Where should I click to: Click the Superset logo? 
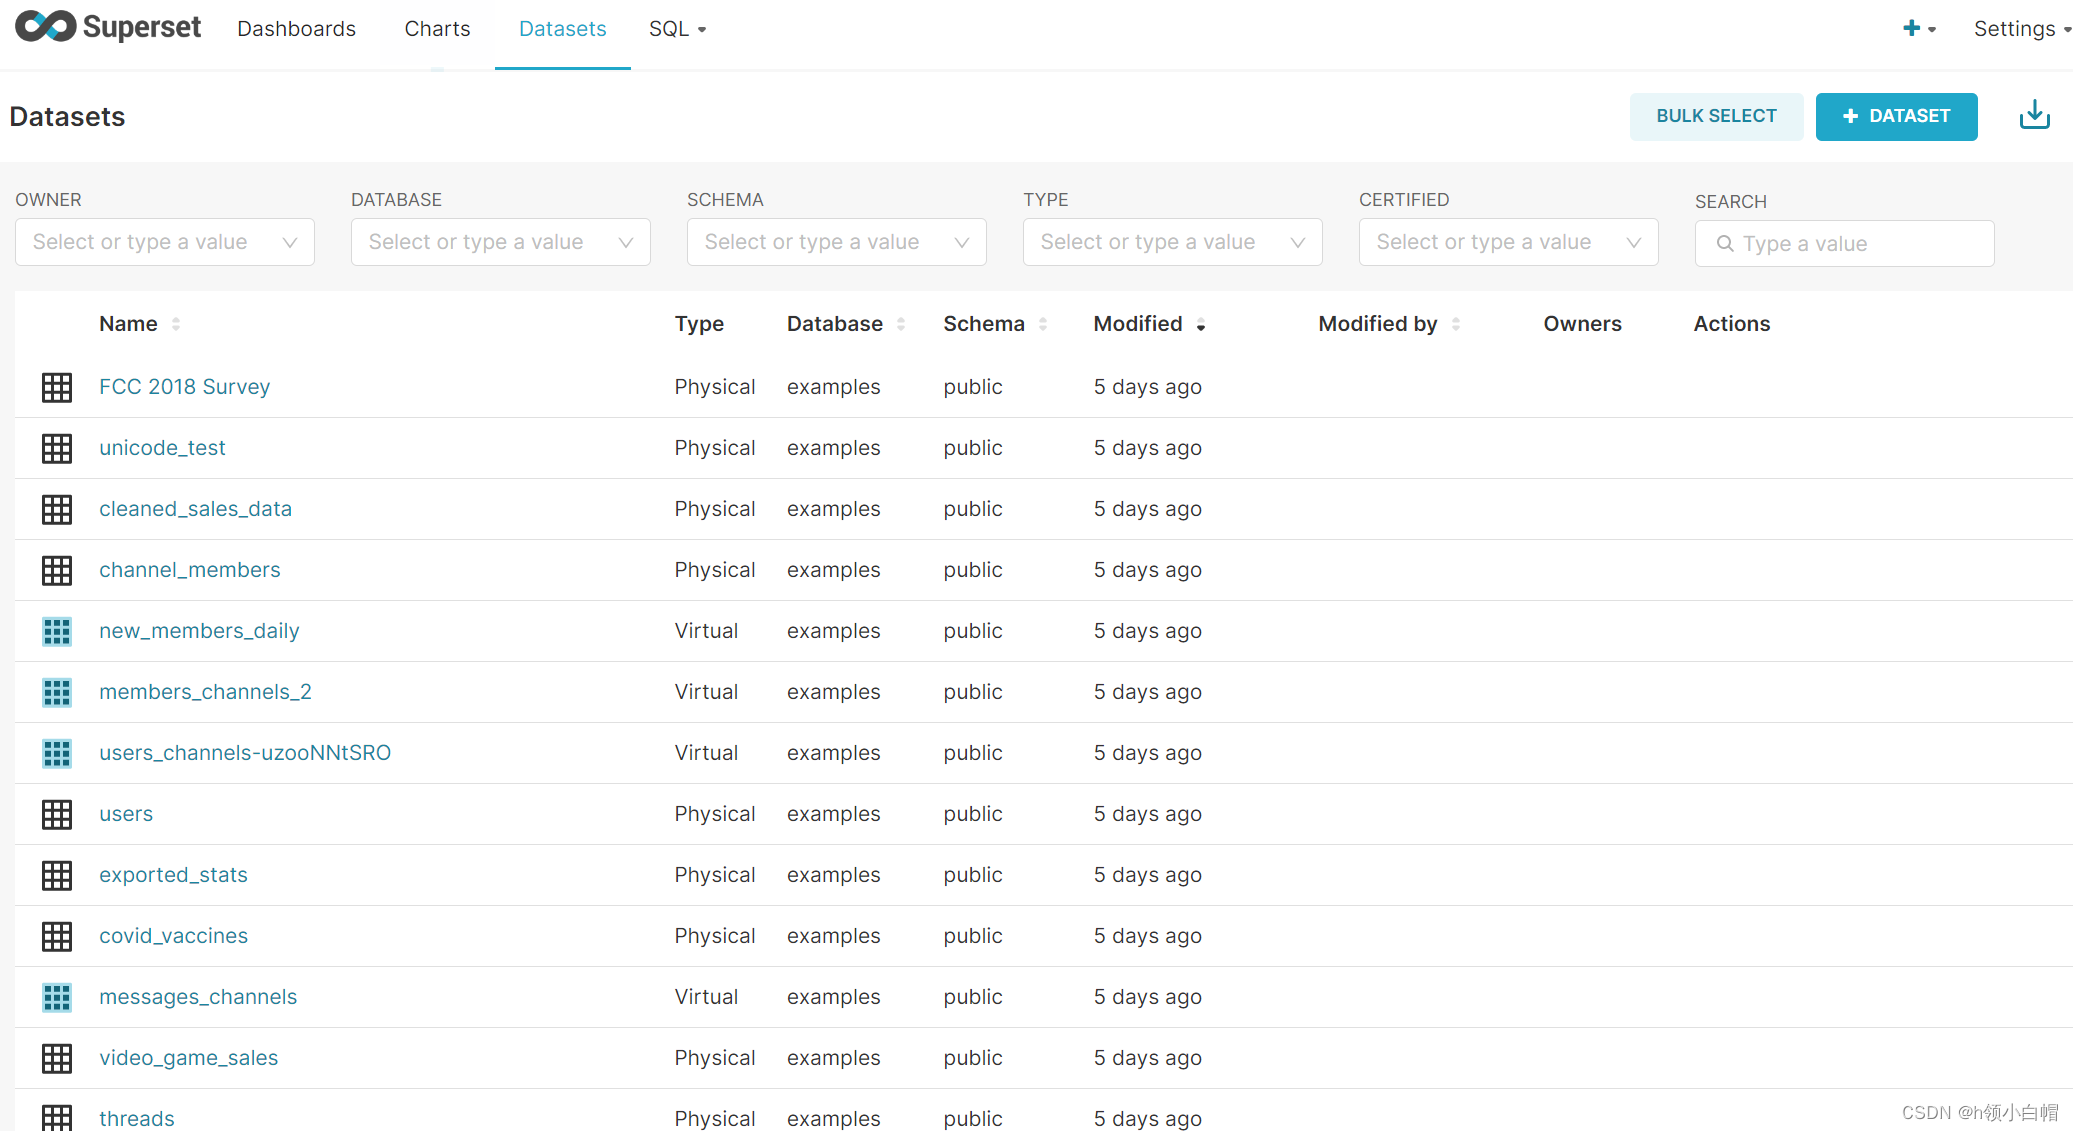click(108, 27)
